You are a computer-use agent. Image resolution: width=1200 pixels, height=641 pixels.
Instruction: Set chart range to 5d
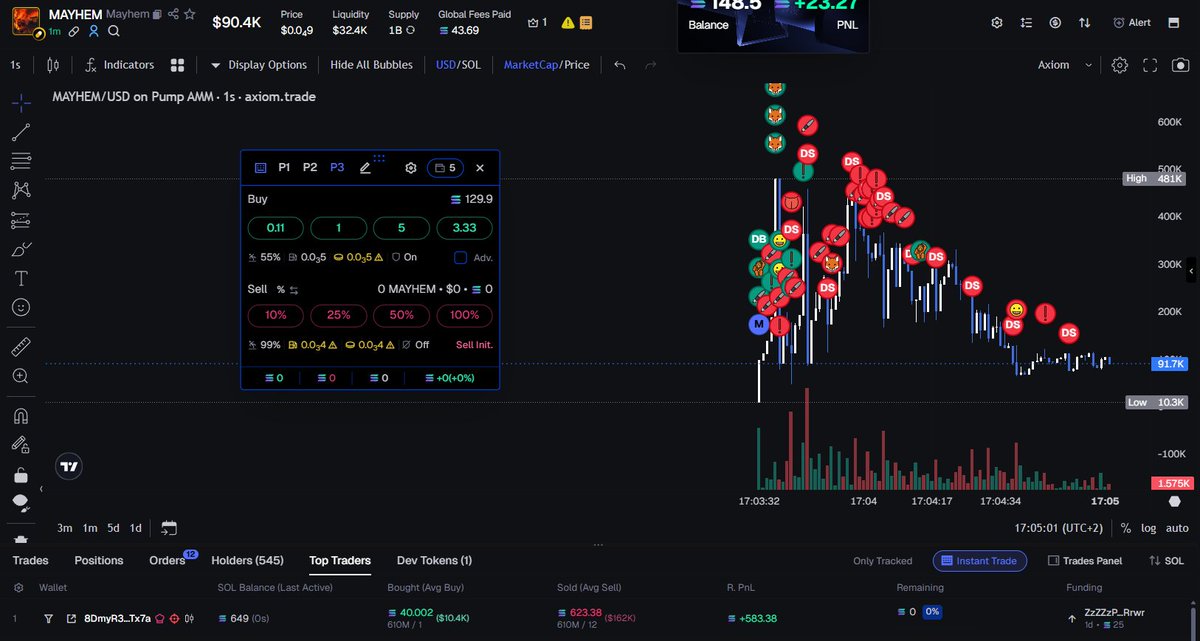114,528
